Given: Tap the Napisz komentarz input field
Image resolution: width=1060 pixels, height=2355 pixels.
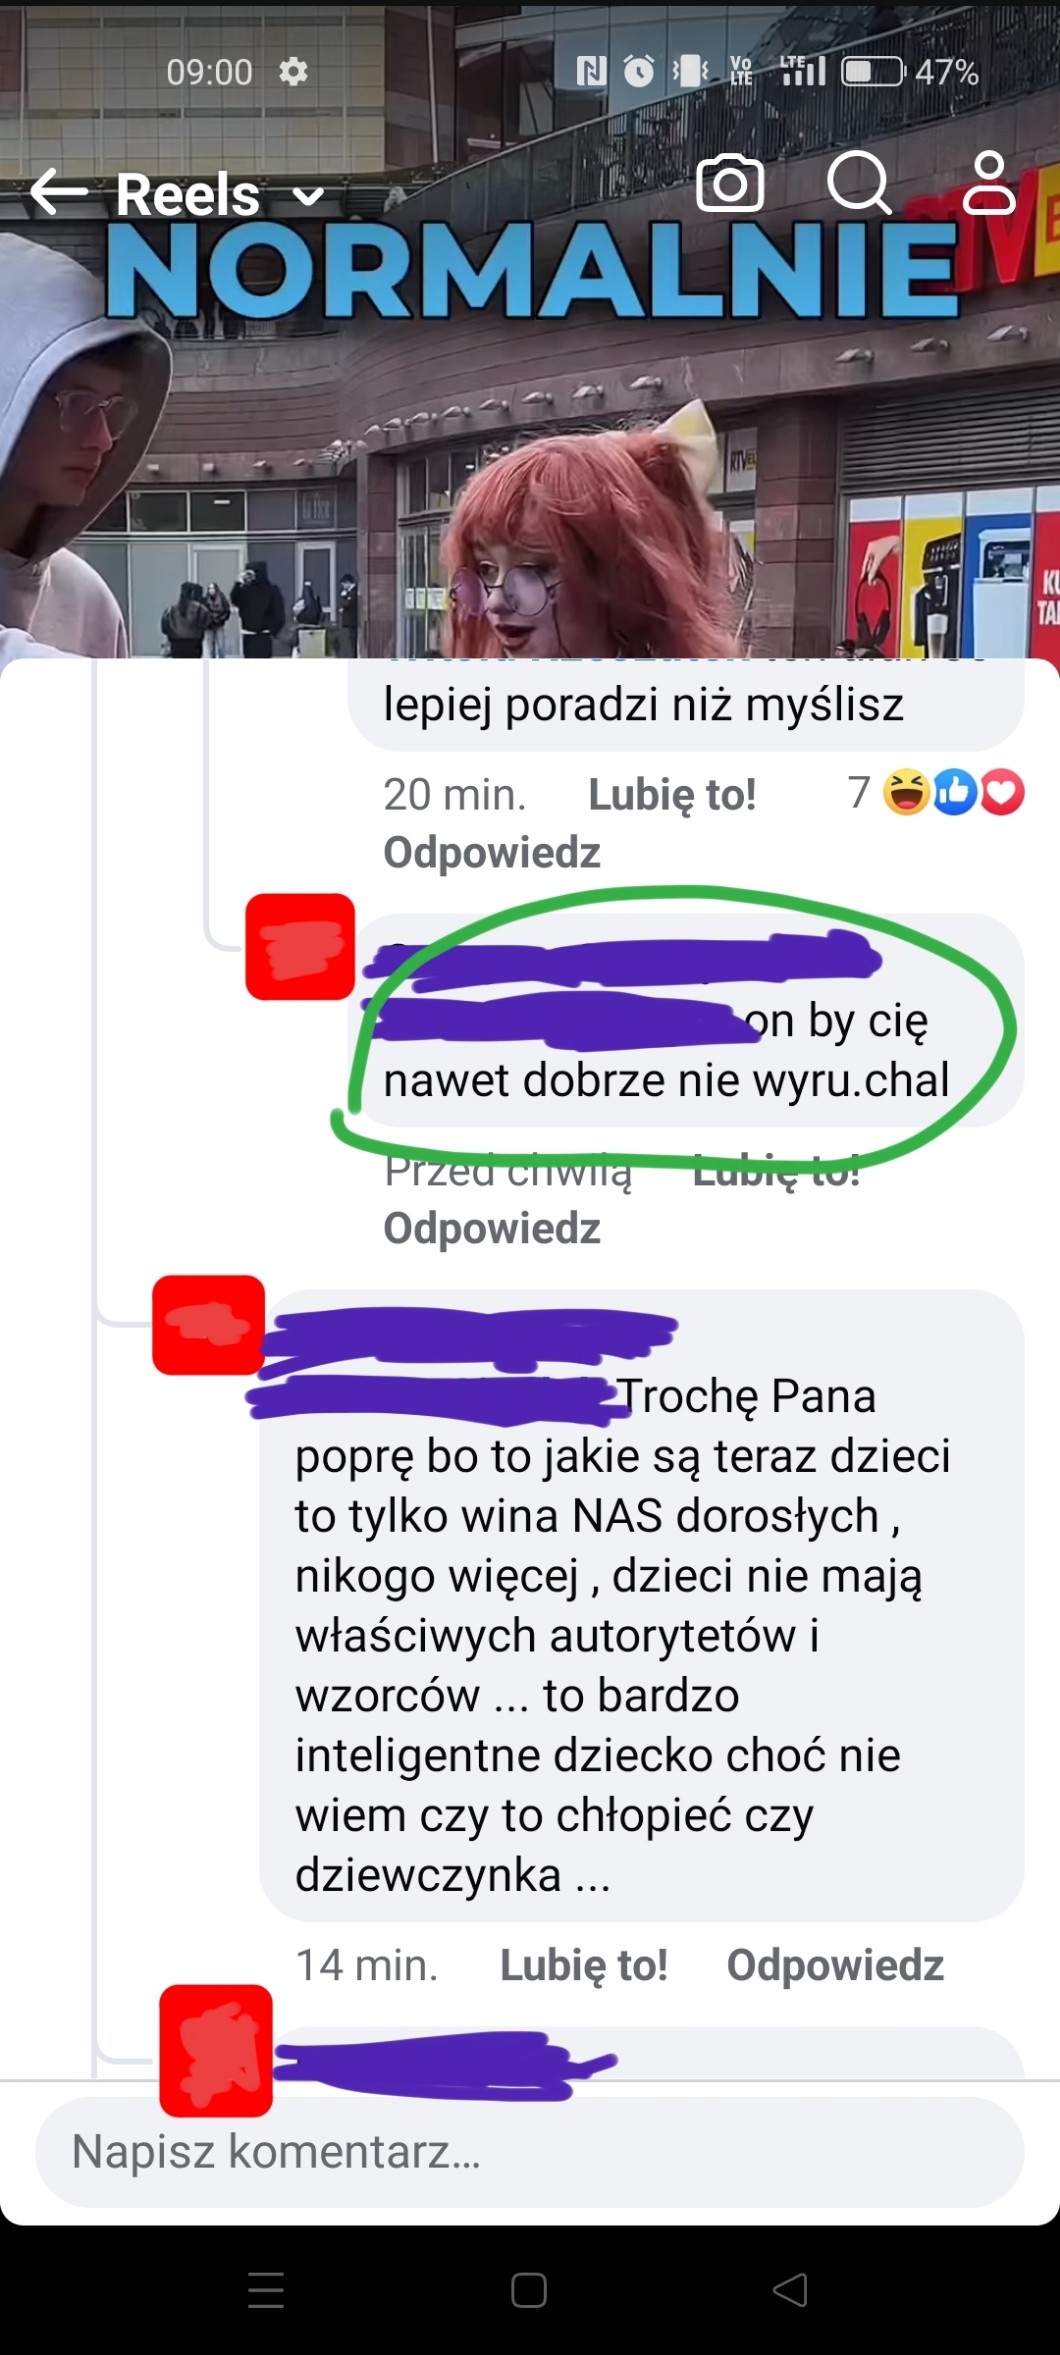Looking at the screenshot, I should (530, 2151).
